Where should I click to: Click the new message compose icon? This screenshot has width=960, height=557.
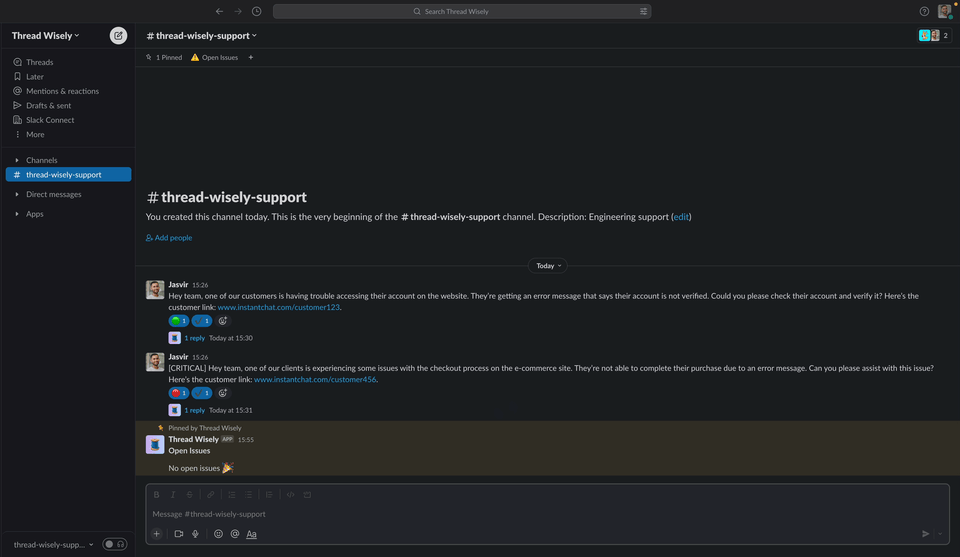(x=118, y=36)
